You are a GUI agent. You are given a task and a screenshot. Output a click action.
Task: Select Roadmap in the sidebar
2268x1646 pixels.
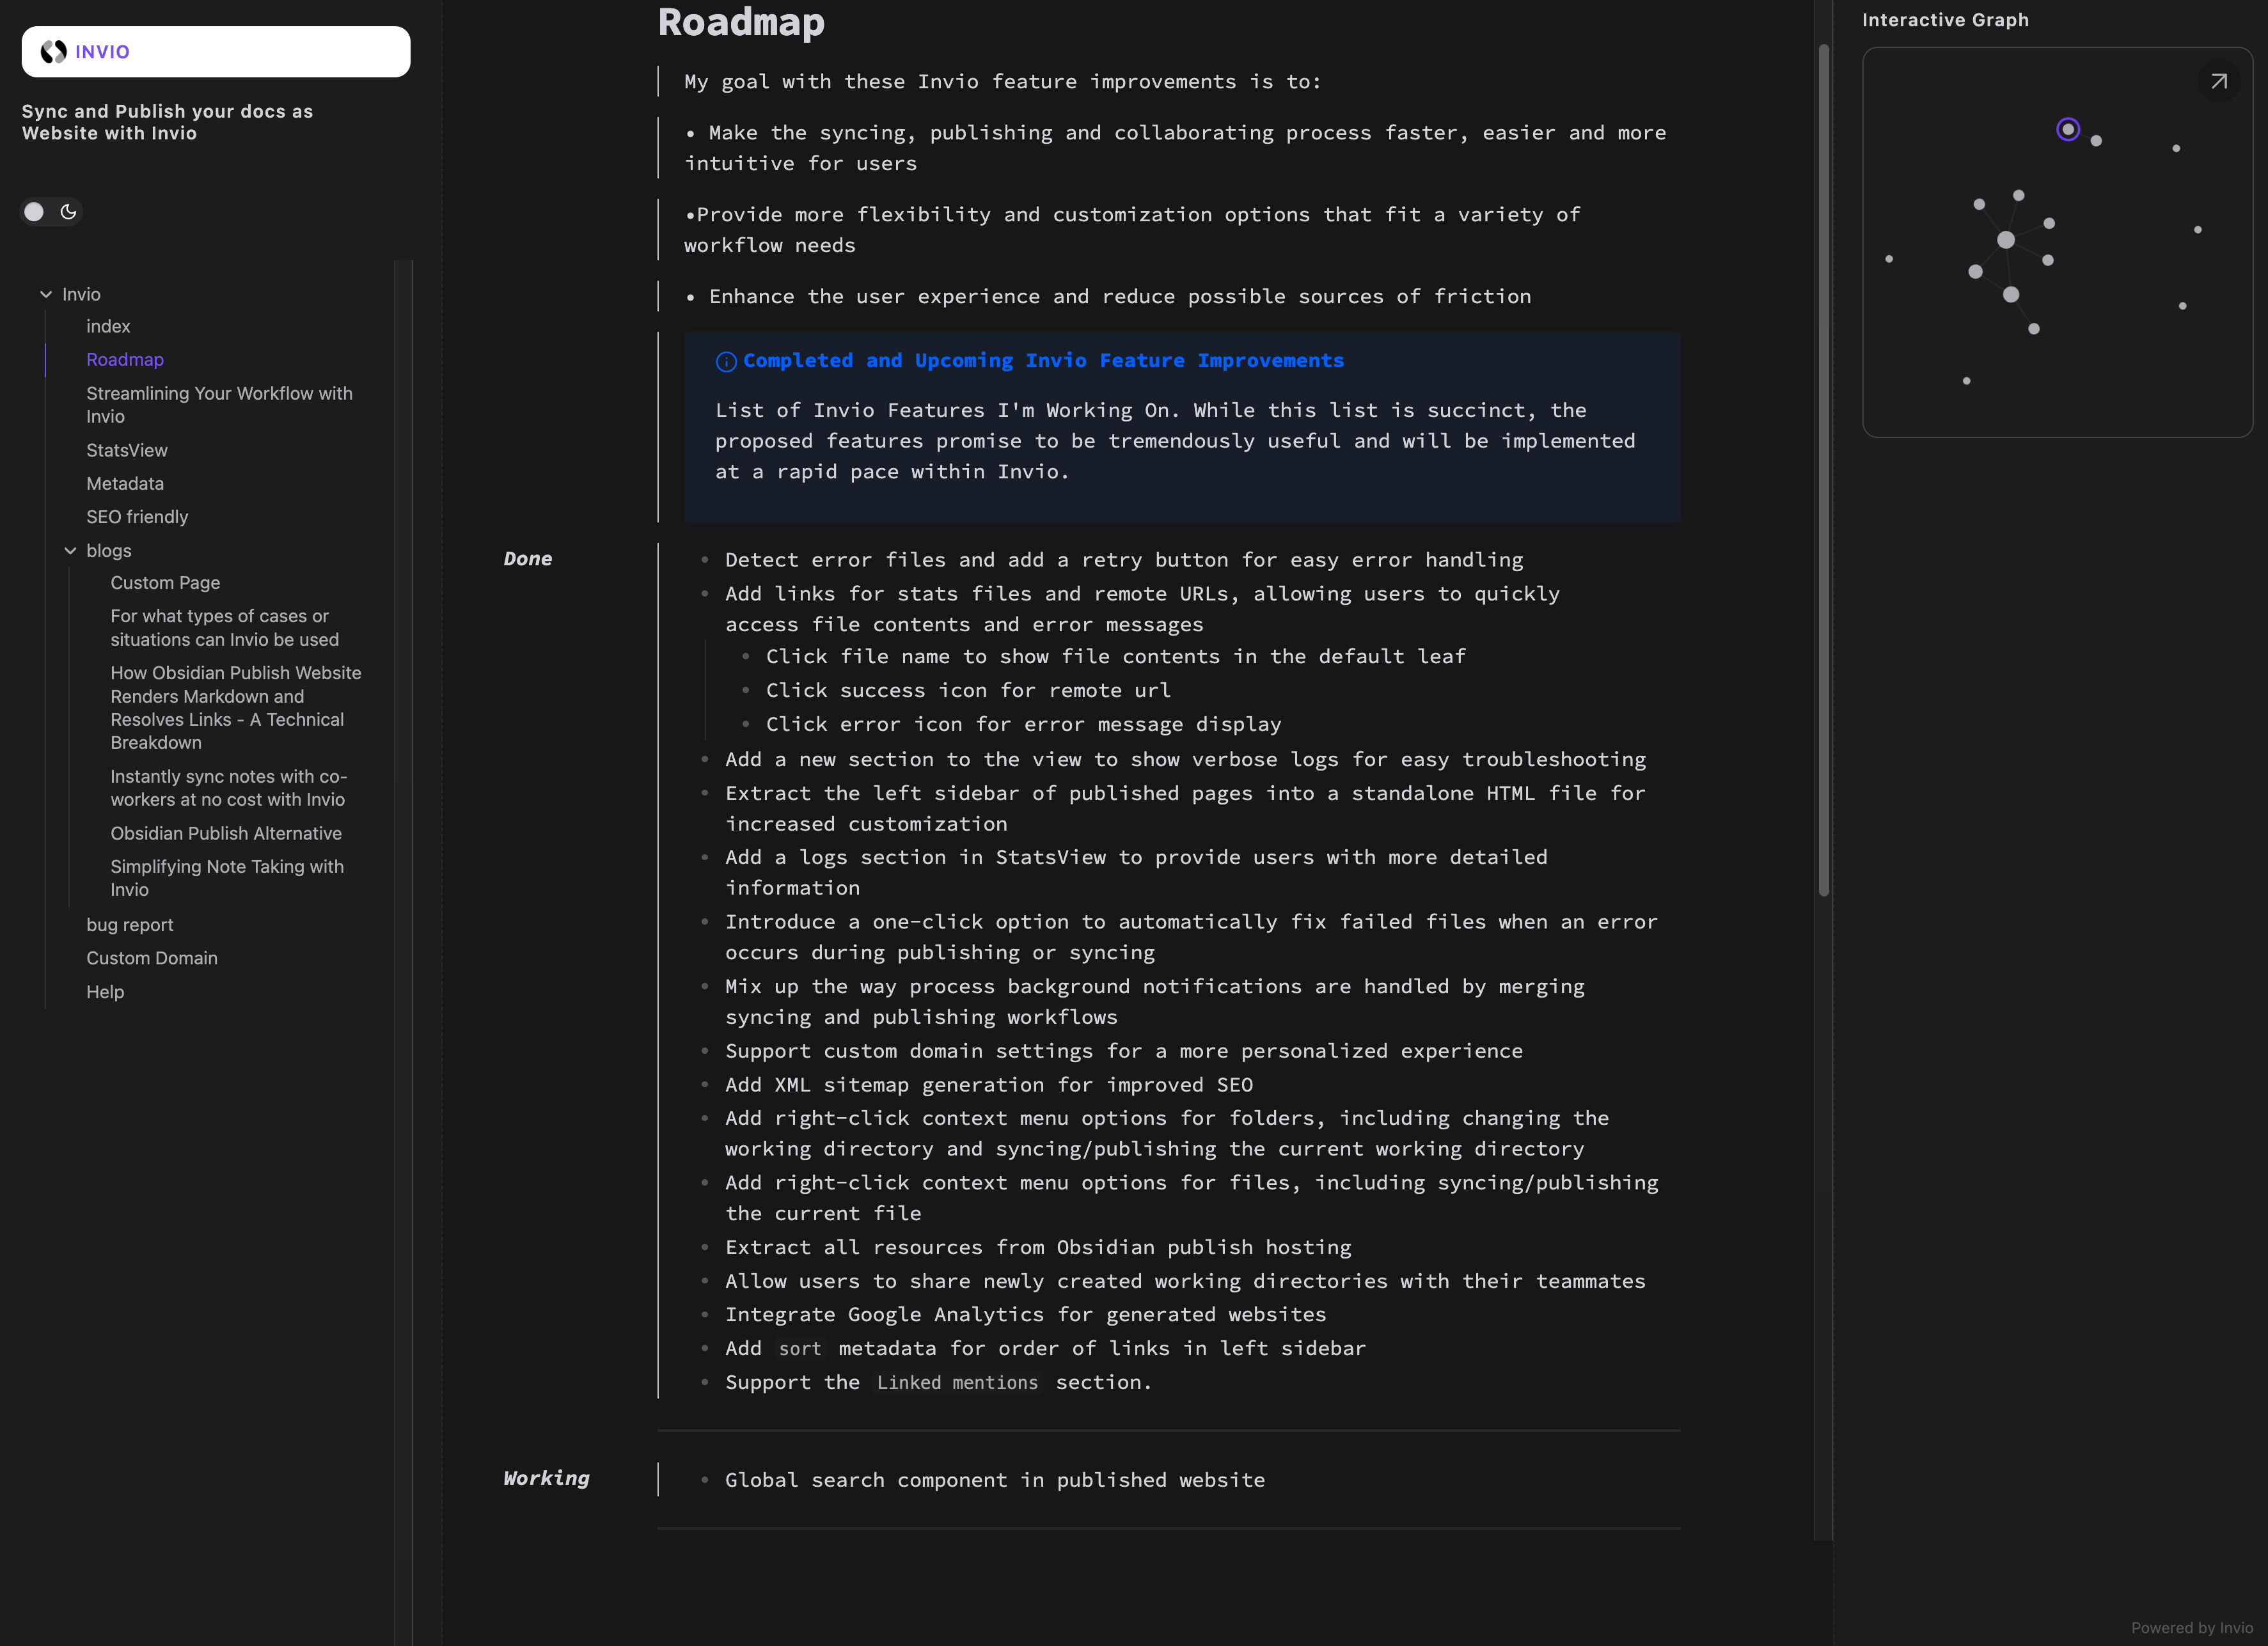(x=125, y=359)
